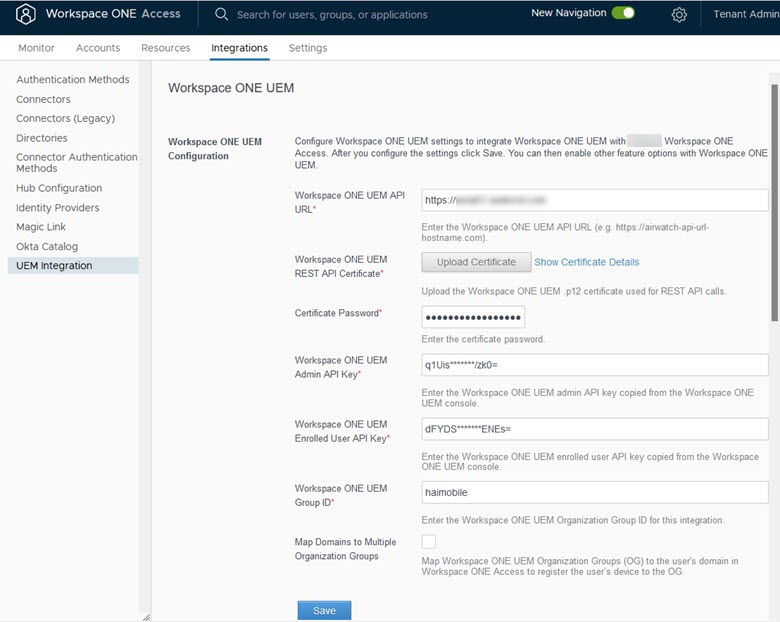Open Magic Link in the sidebar
The width and height of the screenshot is (780, 622).
click(41, 227)
